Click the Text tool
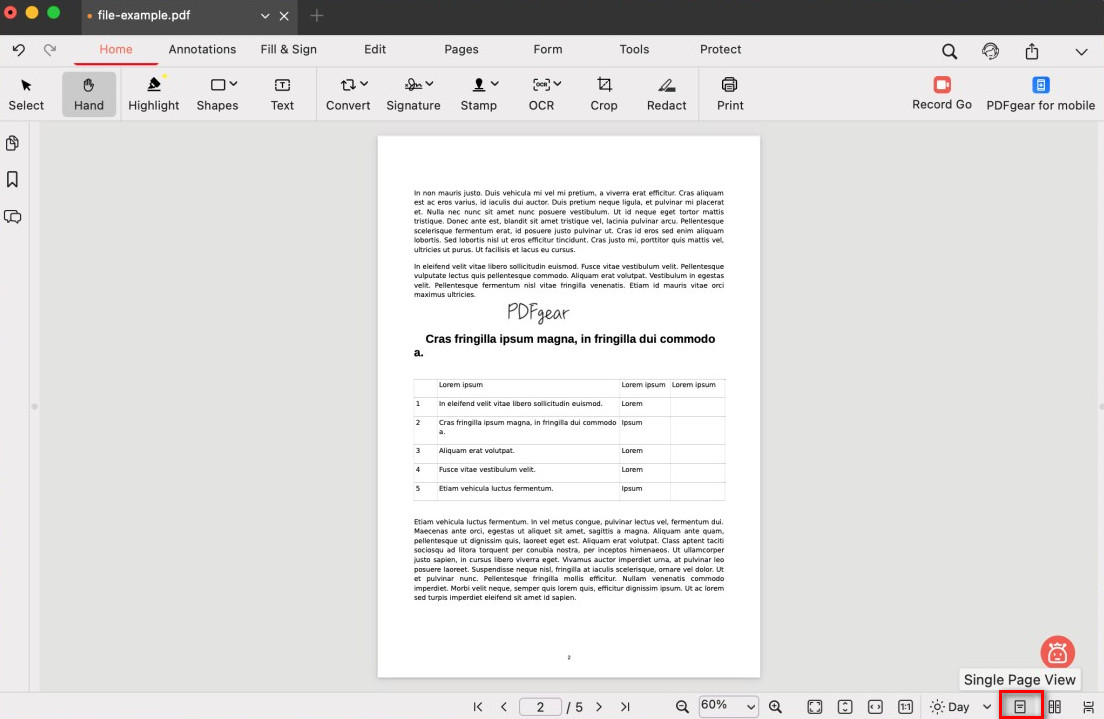Viewport: 1104px width, 719px height. (x=282, y=94)
